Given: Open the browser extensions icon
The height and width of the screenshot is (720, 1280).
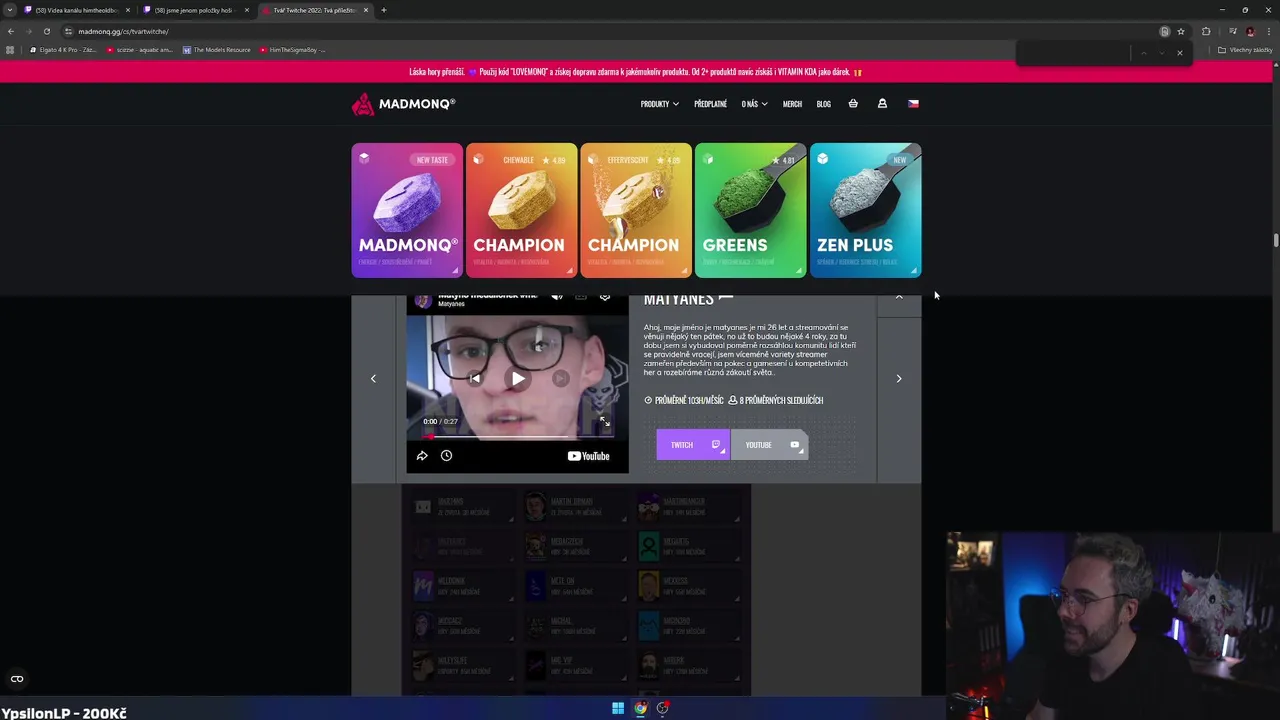Looking at the screenshot, I should (x=1206, y=31).
